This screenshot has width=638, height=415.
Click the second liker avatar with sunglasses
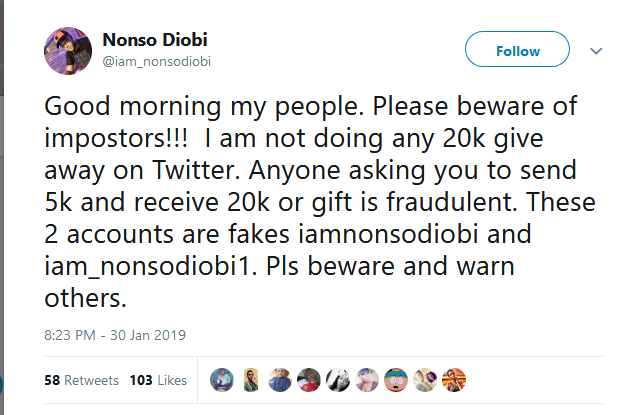(x=251, y=380)
